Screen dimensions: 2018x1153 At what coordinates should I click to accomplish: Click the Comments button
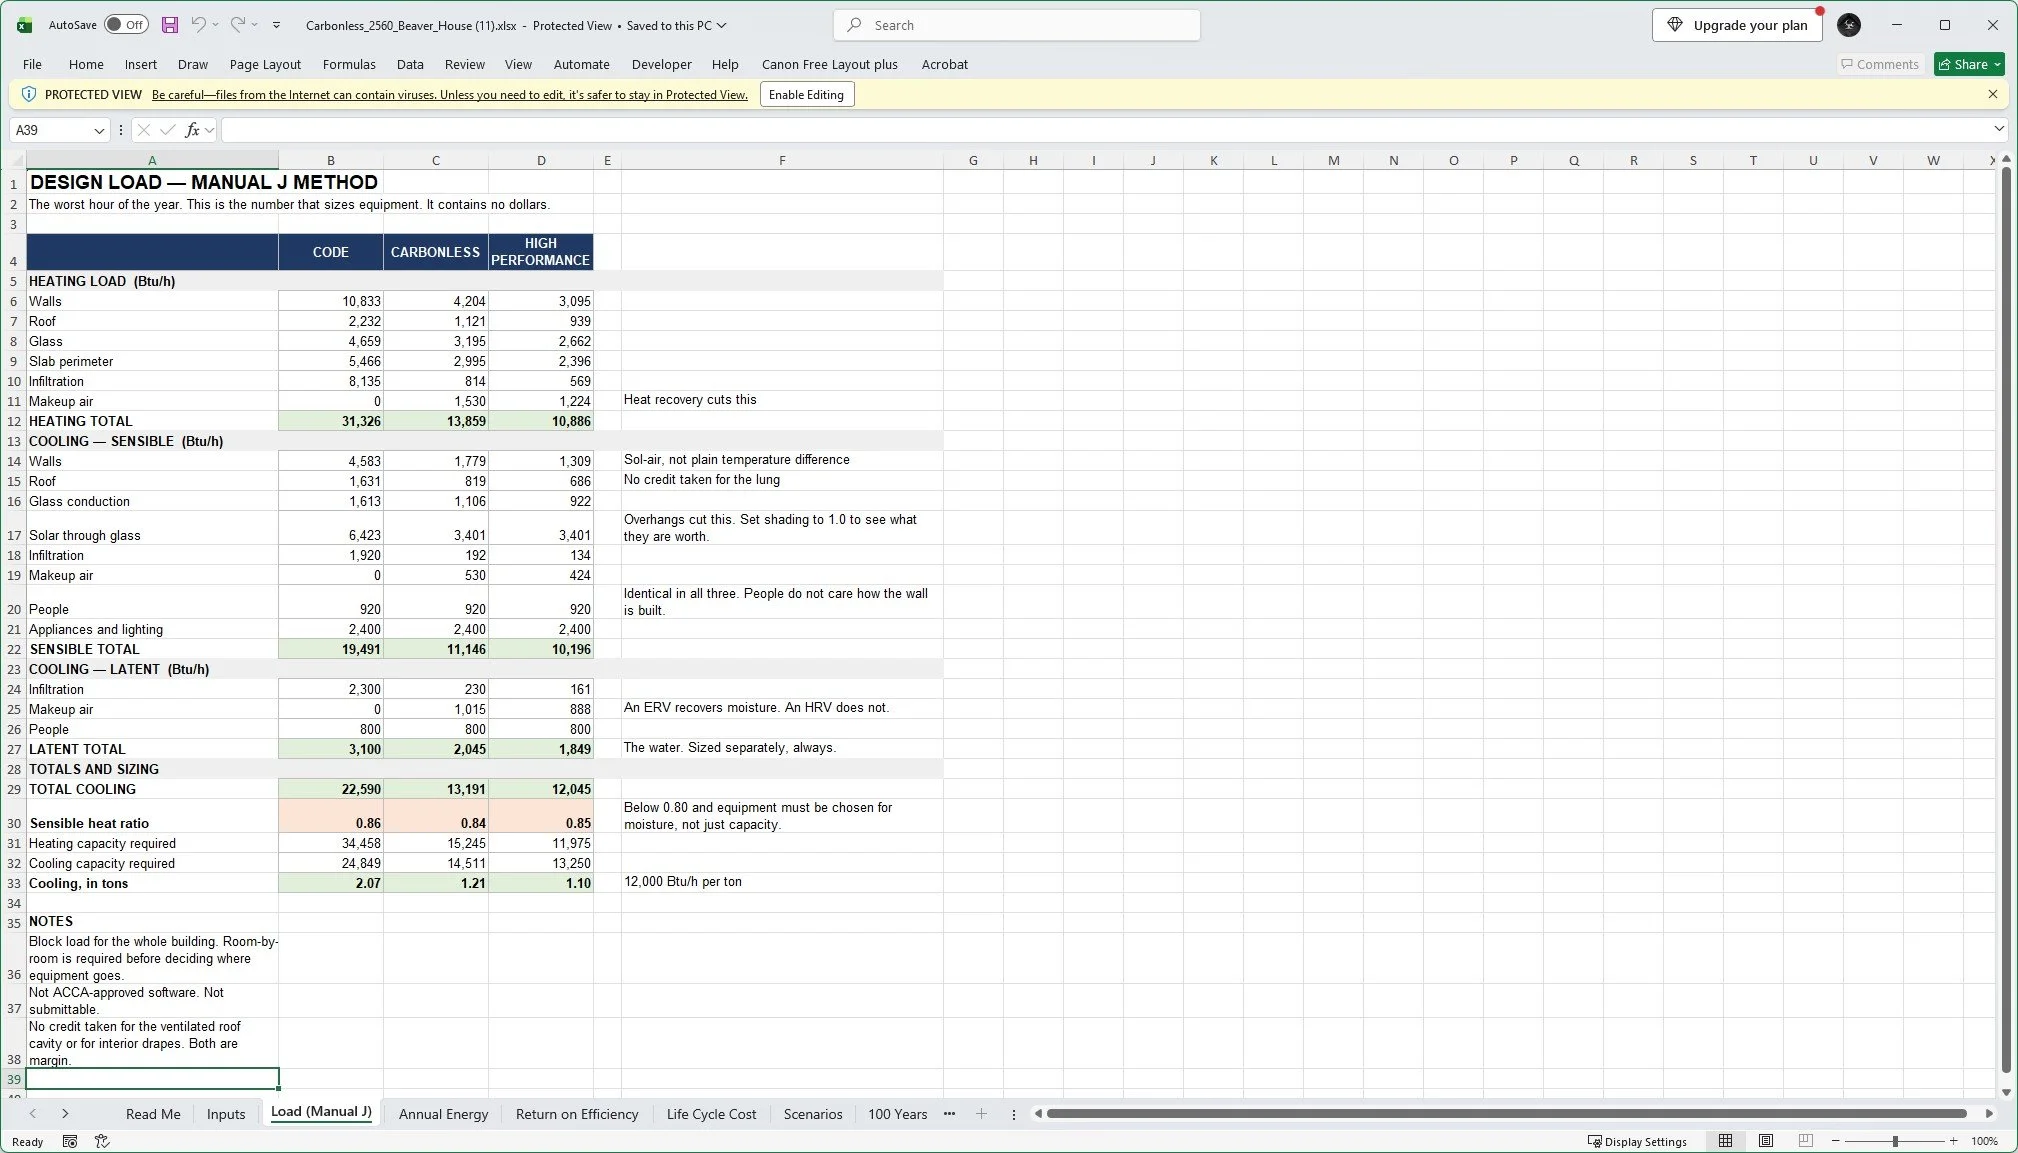[1880, 64]
